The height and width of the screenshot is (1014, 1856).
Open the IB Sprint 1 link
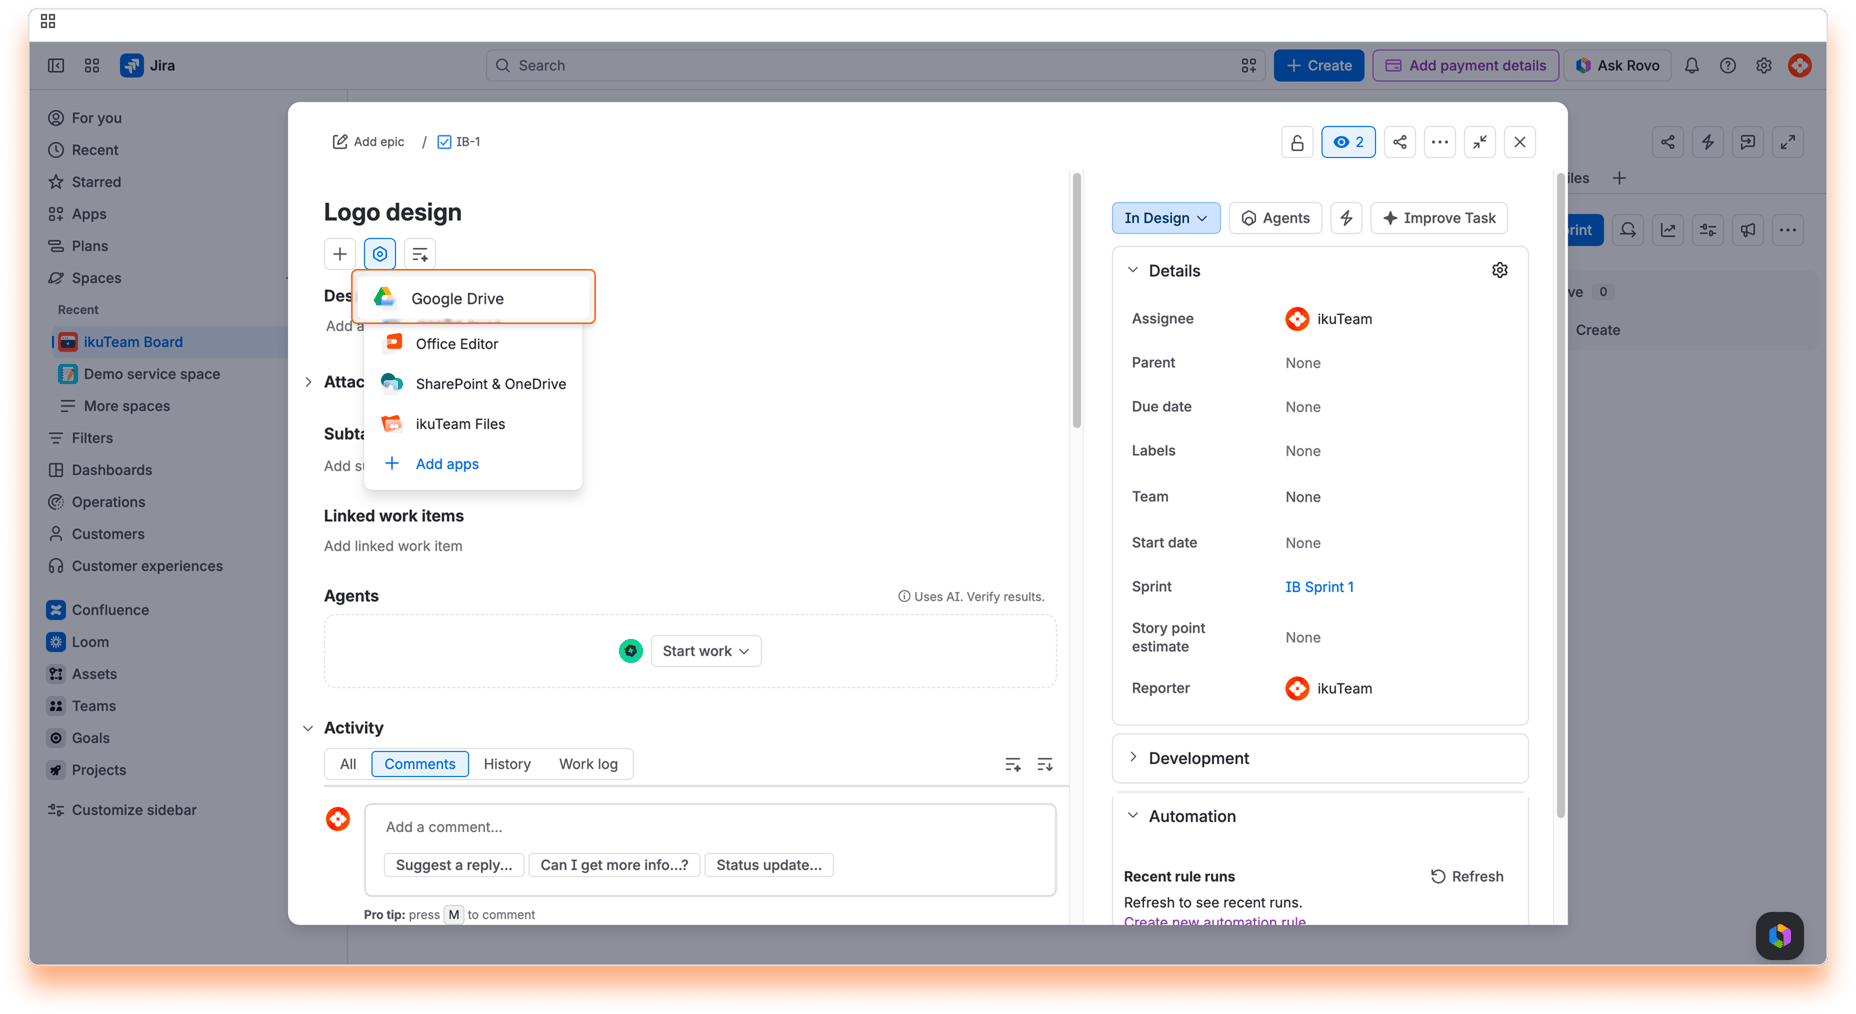[1319, 587]
